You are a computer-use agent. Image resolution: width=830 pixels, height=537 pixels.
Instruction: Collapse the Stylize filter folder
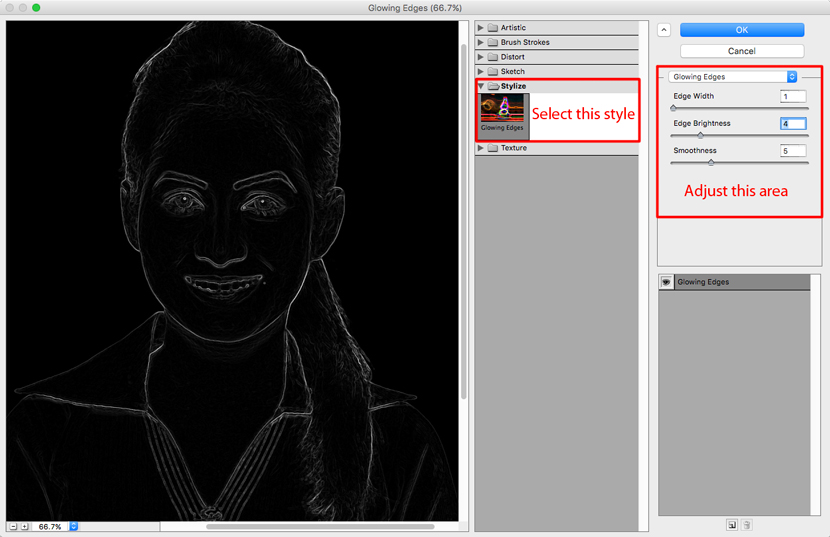tap(481, 86)
